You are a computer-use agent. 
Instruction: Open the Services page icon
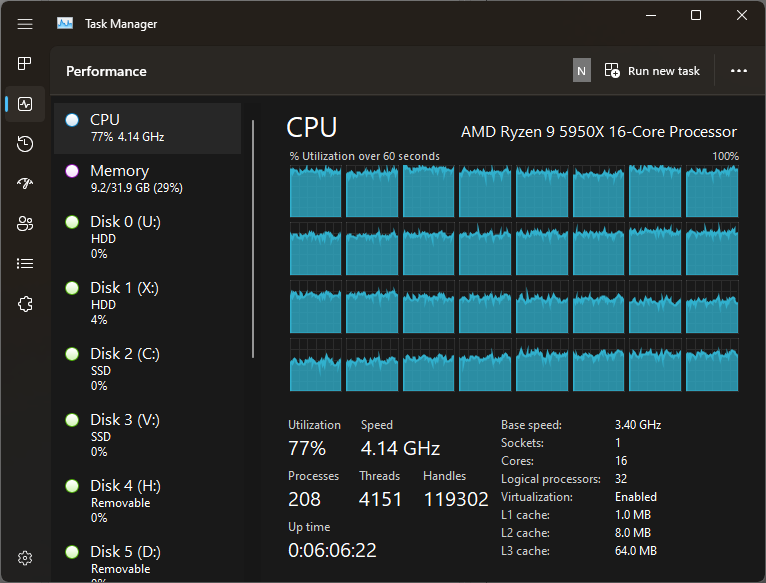pyautogui.click(x=25, y=304)
